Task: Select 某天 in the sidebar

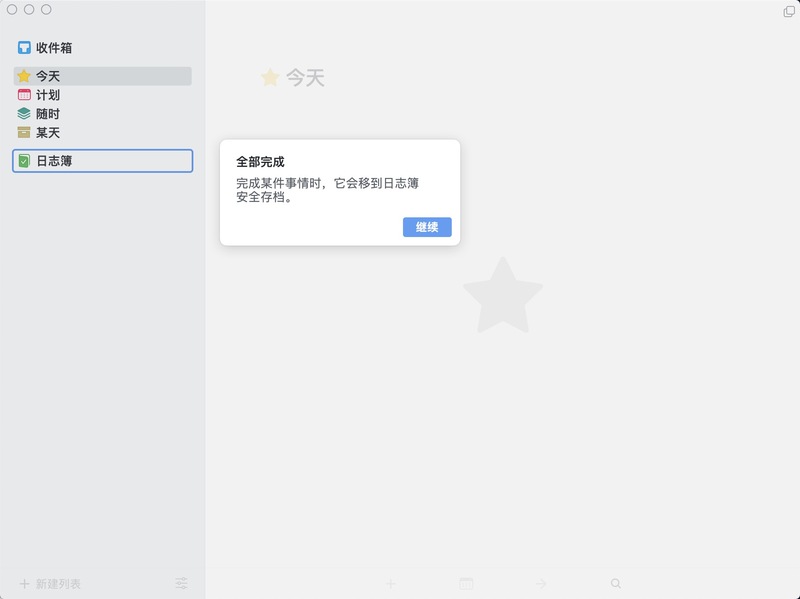Action: pos(50,133)
